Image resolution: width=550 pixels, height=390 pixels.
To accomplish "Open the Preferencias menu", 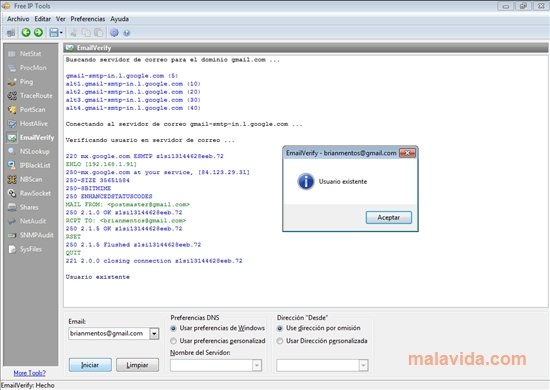I will pyautogui.click(x=88, y=19).
